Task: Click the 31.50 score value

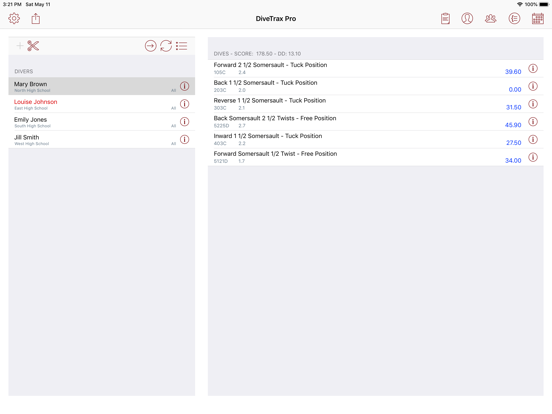Action: click(513, 107)
